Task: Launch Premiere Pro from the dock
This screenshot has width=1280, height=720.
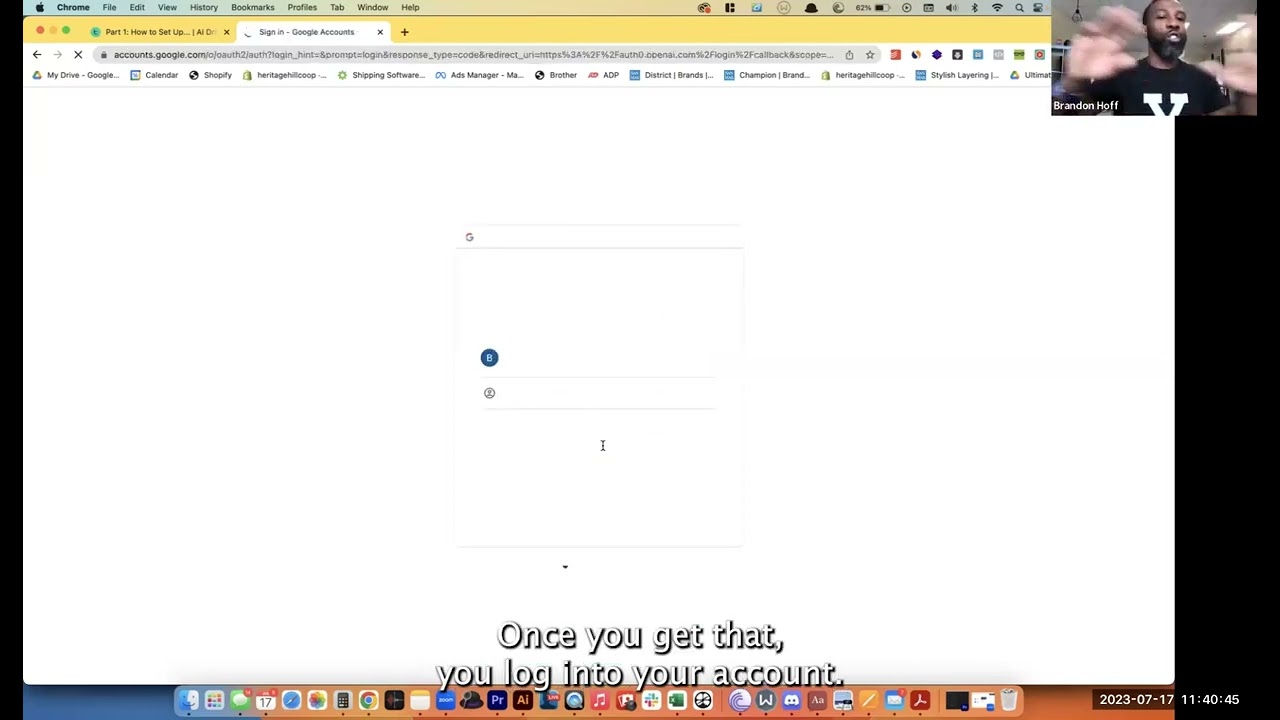Action: click(x=497, y=700)
